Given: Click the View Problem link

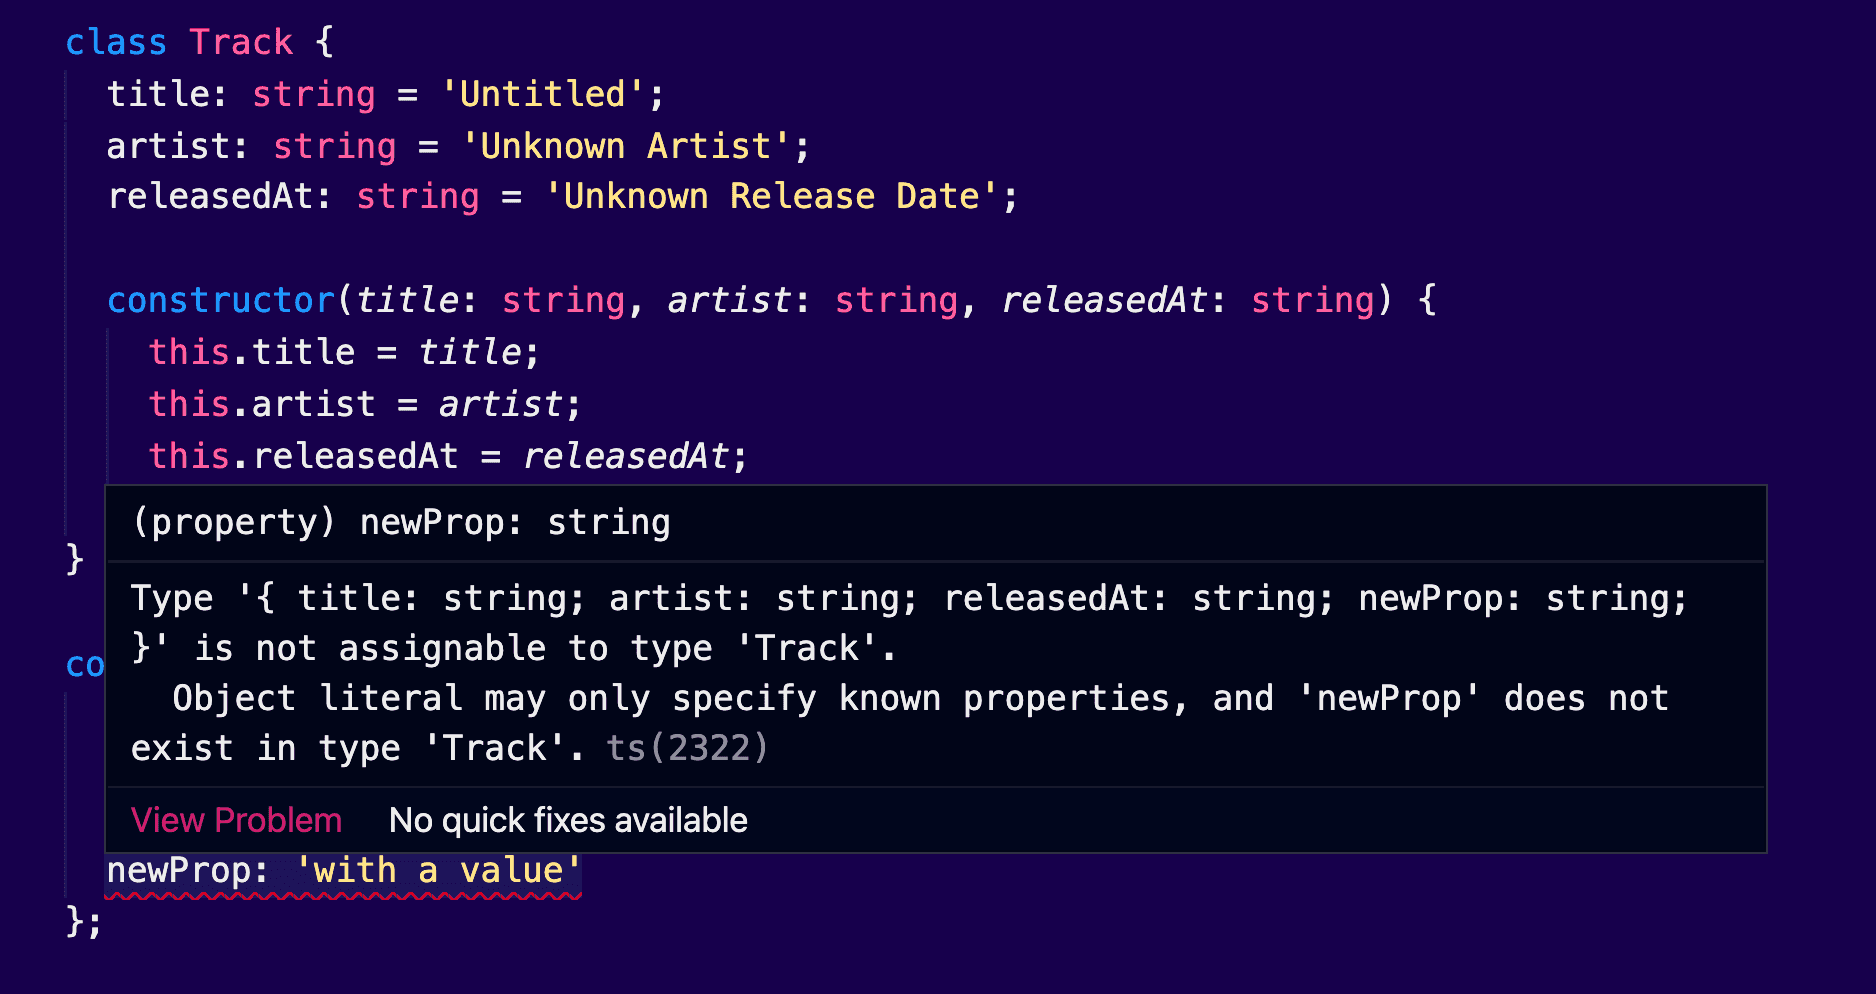Looking at the screenshot, I should (236, 820).
